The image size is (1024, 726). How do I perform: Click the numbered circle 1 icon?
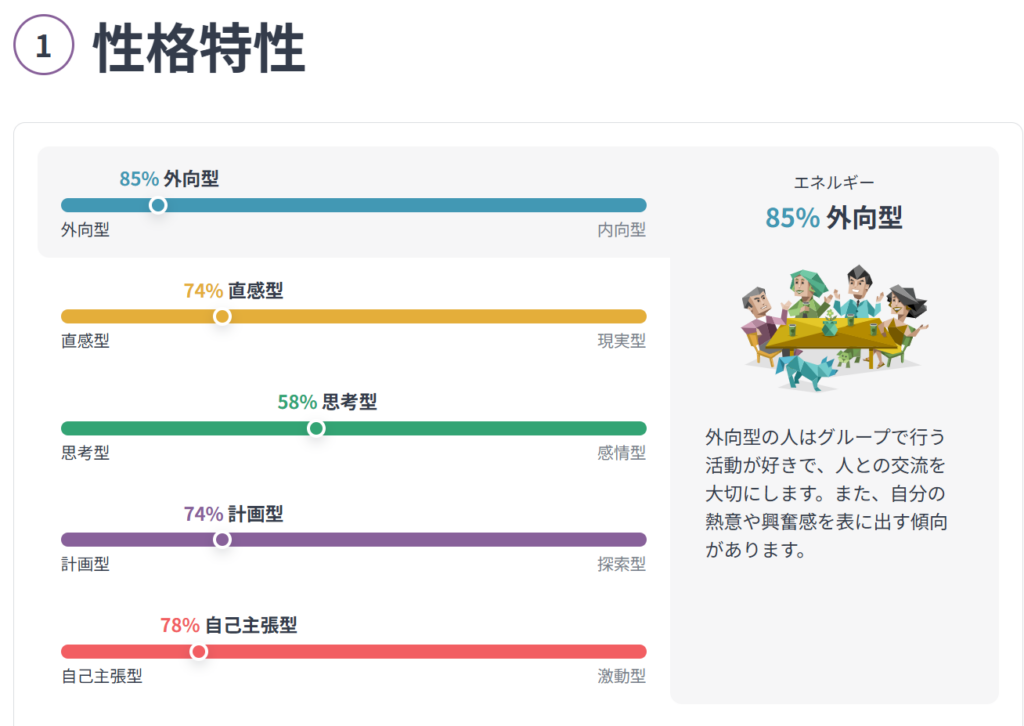pyautogui.click(x=44, y=49)
